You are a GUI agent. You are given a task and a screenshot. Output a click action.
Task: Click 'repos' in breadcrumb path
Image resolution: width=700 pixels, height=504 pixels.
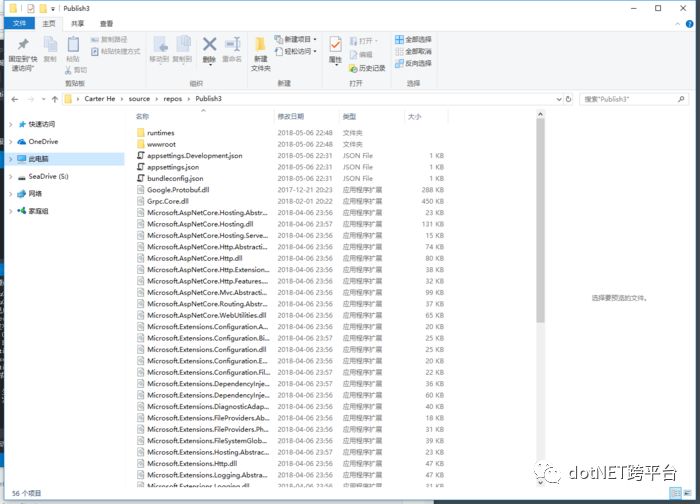[173, 99]
